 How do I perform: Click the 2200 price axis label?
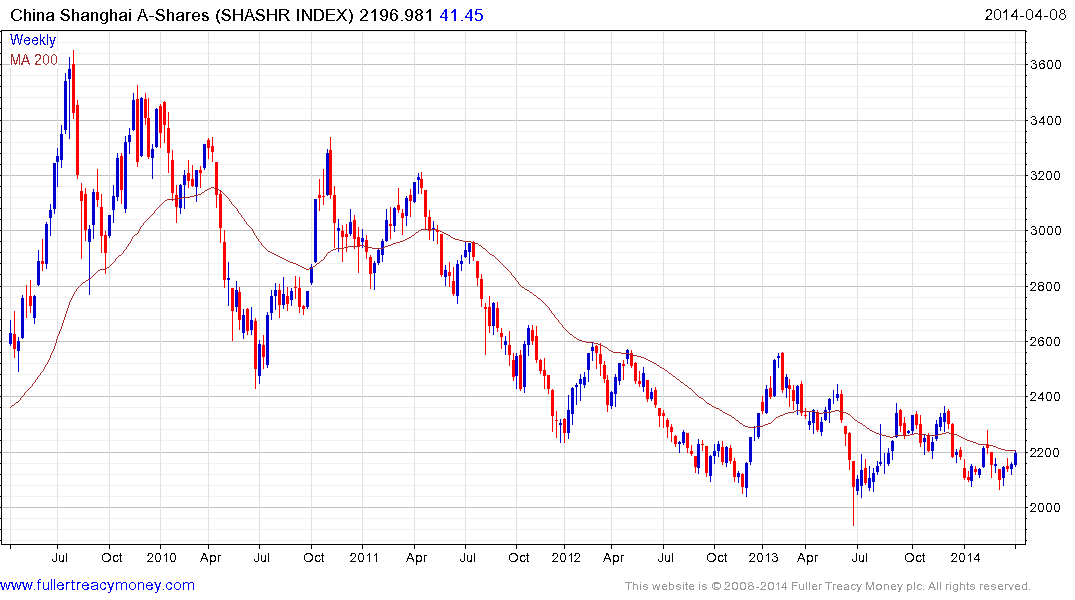pyautogui.click(x=1046, y=453)
